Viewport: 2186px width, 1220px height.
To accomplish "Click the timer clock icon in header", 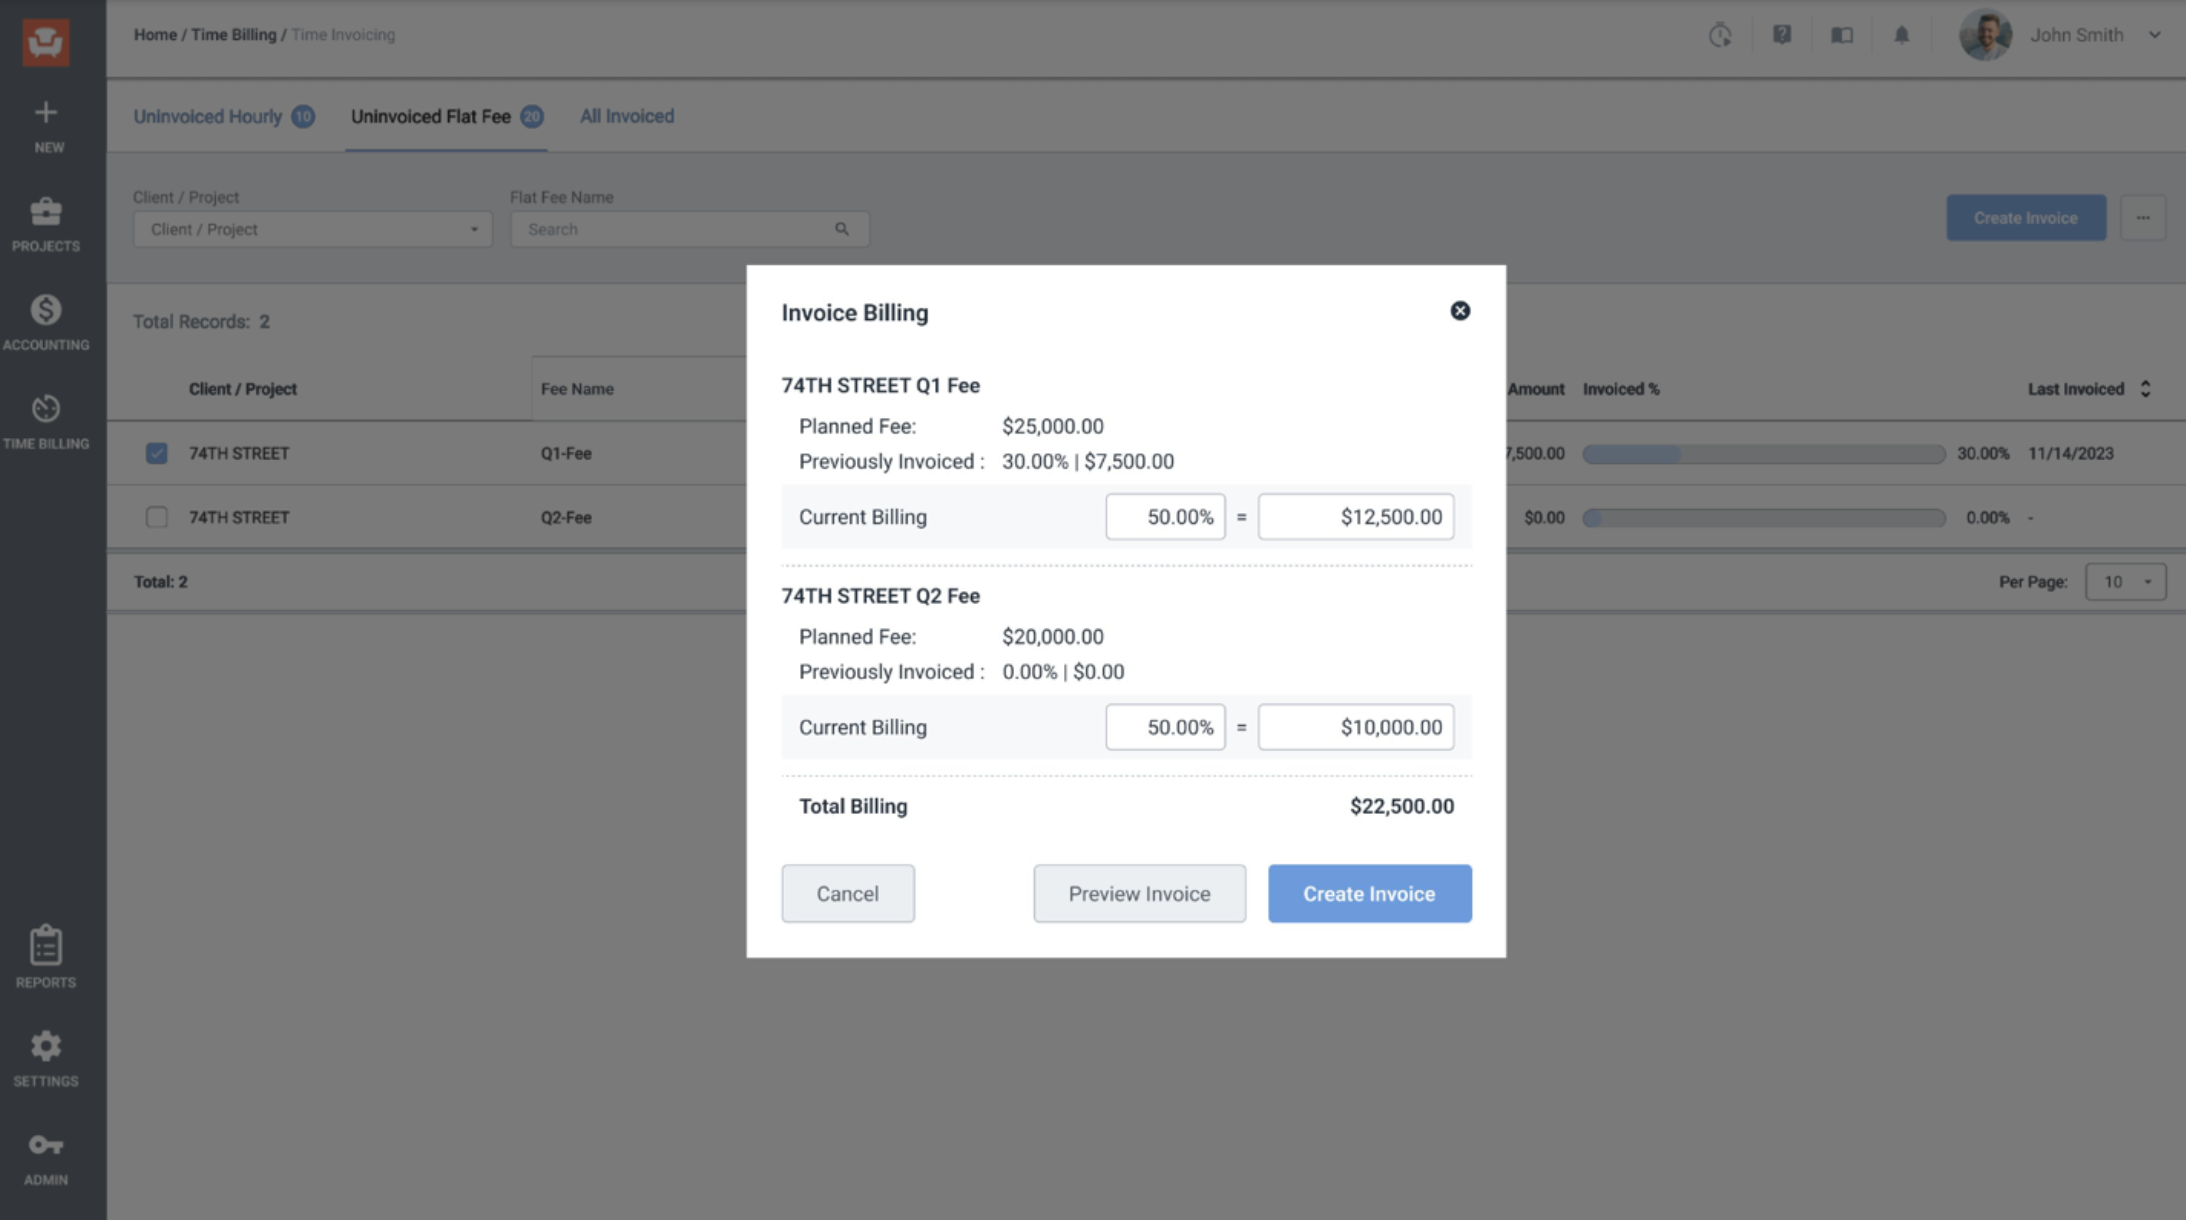I will coord(1719,35).
